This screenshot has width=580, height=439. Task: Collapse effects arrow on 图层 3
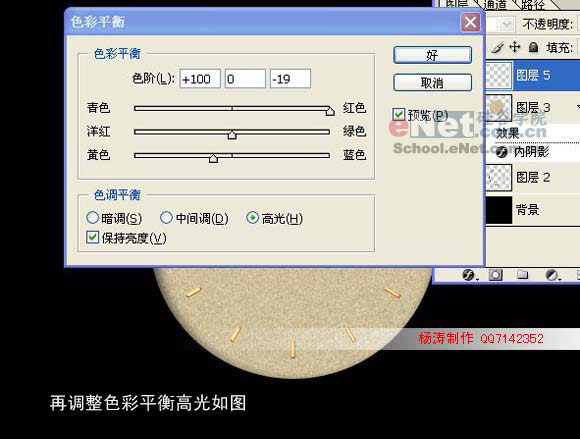[577, 107]
